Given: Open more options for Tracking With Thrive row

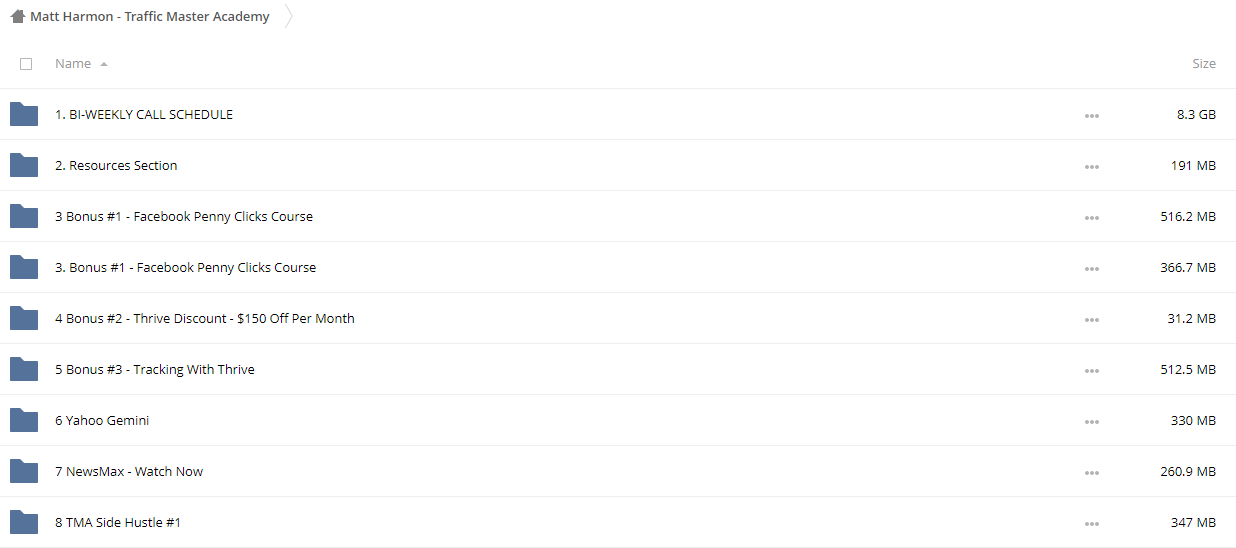Looking at the screenshot, I should tap(1091, 370).
